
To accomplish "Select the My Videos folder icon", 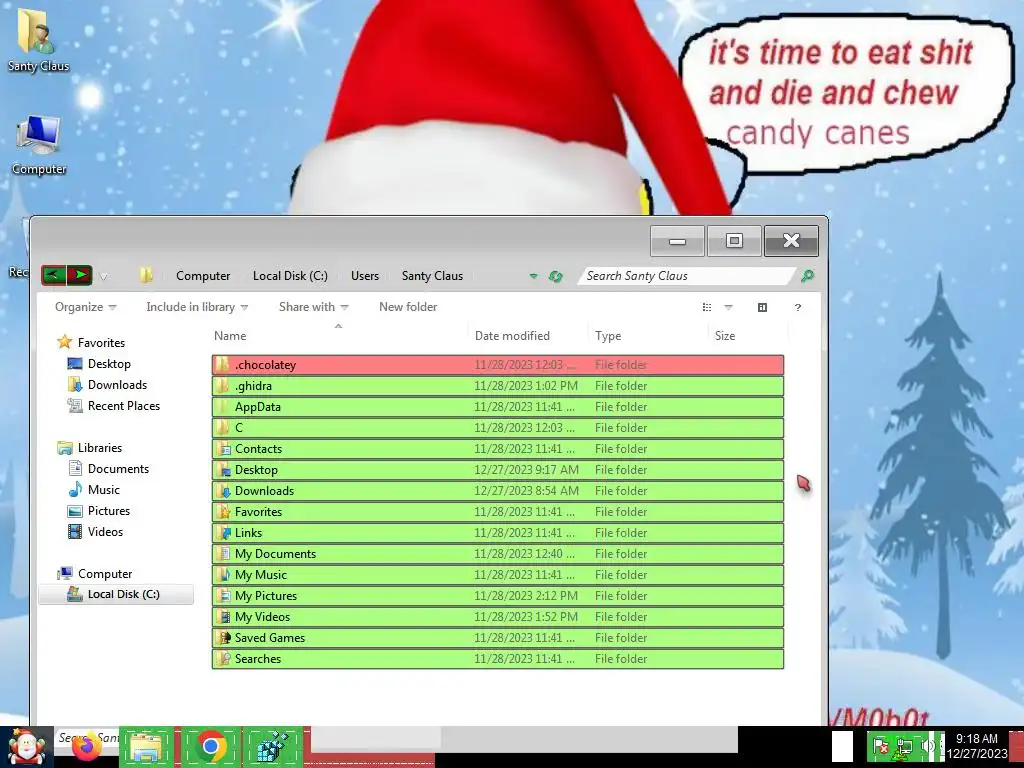I will pyautogui.click(x=225, y=616).
